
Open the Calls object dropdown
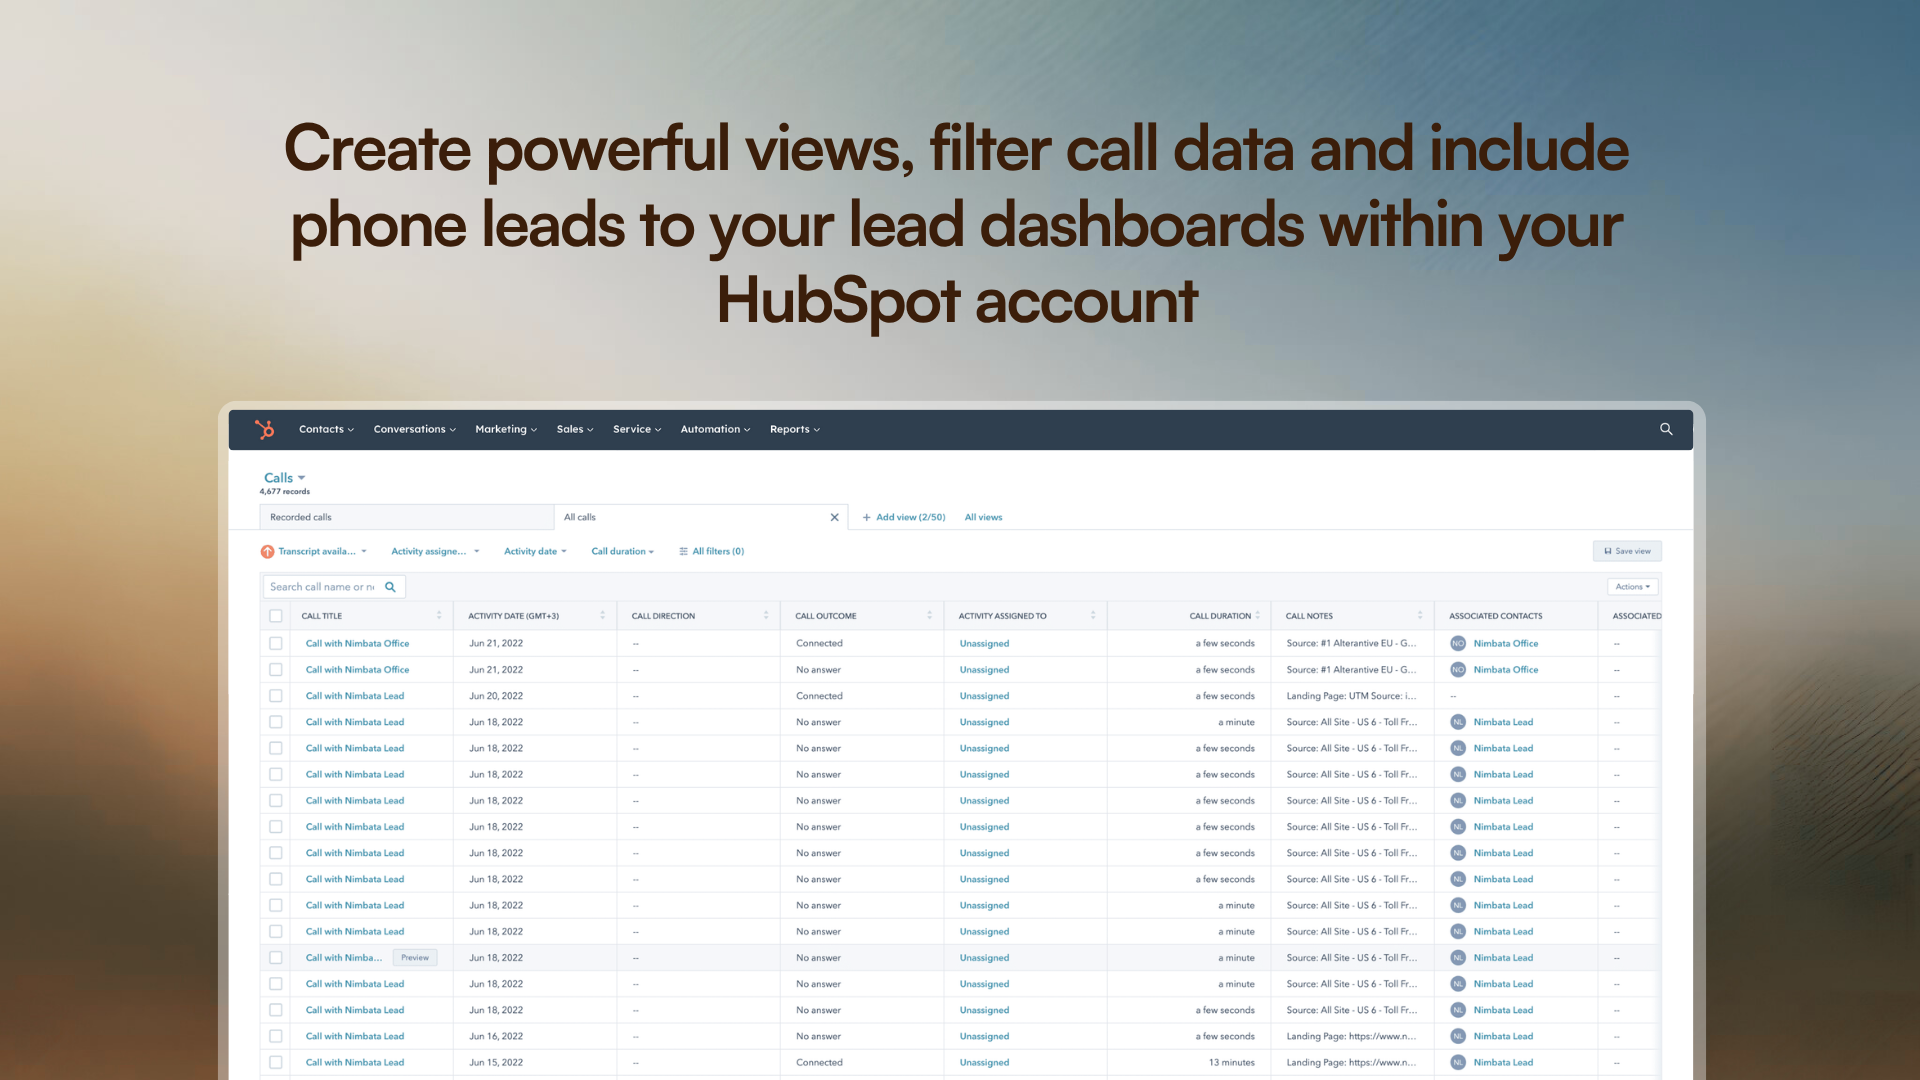285,478
